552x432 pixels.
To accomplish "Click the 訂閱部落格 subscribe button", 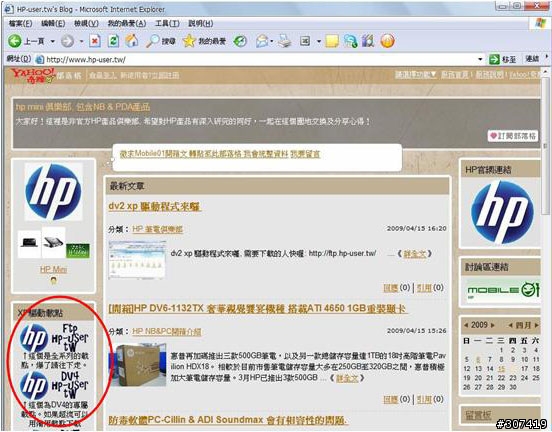I will pos(513,136).
